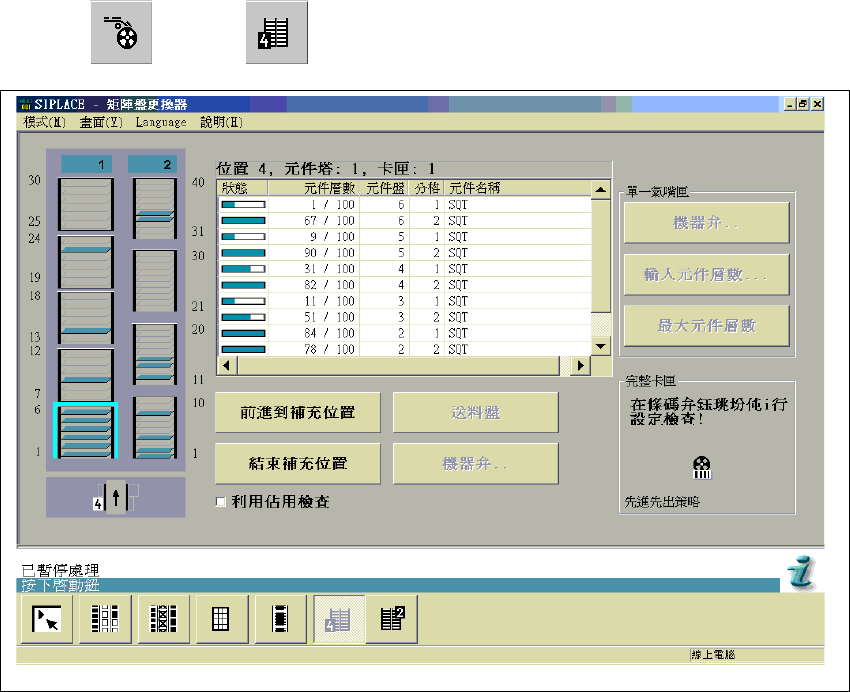Select magazine 1-10 in tower 2
The height and width of the screenshot is (692, 850).
tap(155, 428)
